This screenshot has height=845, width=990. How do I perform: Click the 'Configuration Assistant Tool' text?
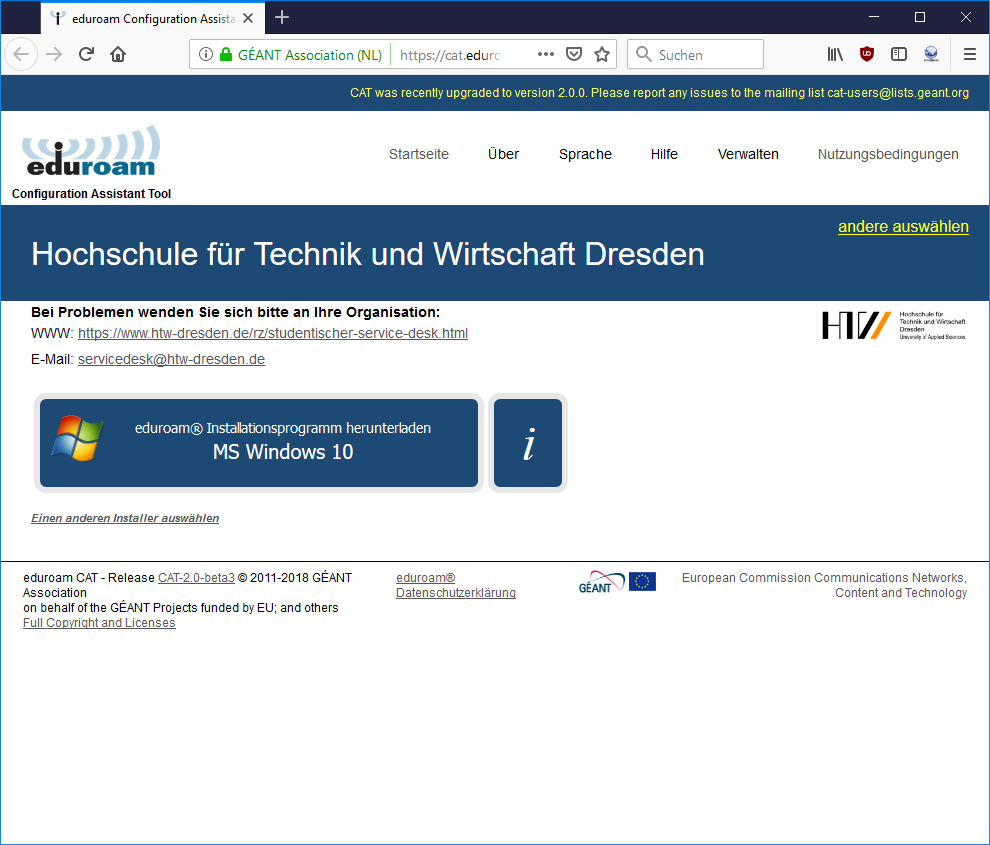pyautogui.click(x=92, y=194)
